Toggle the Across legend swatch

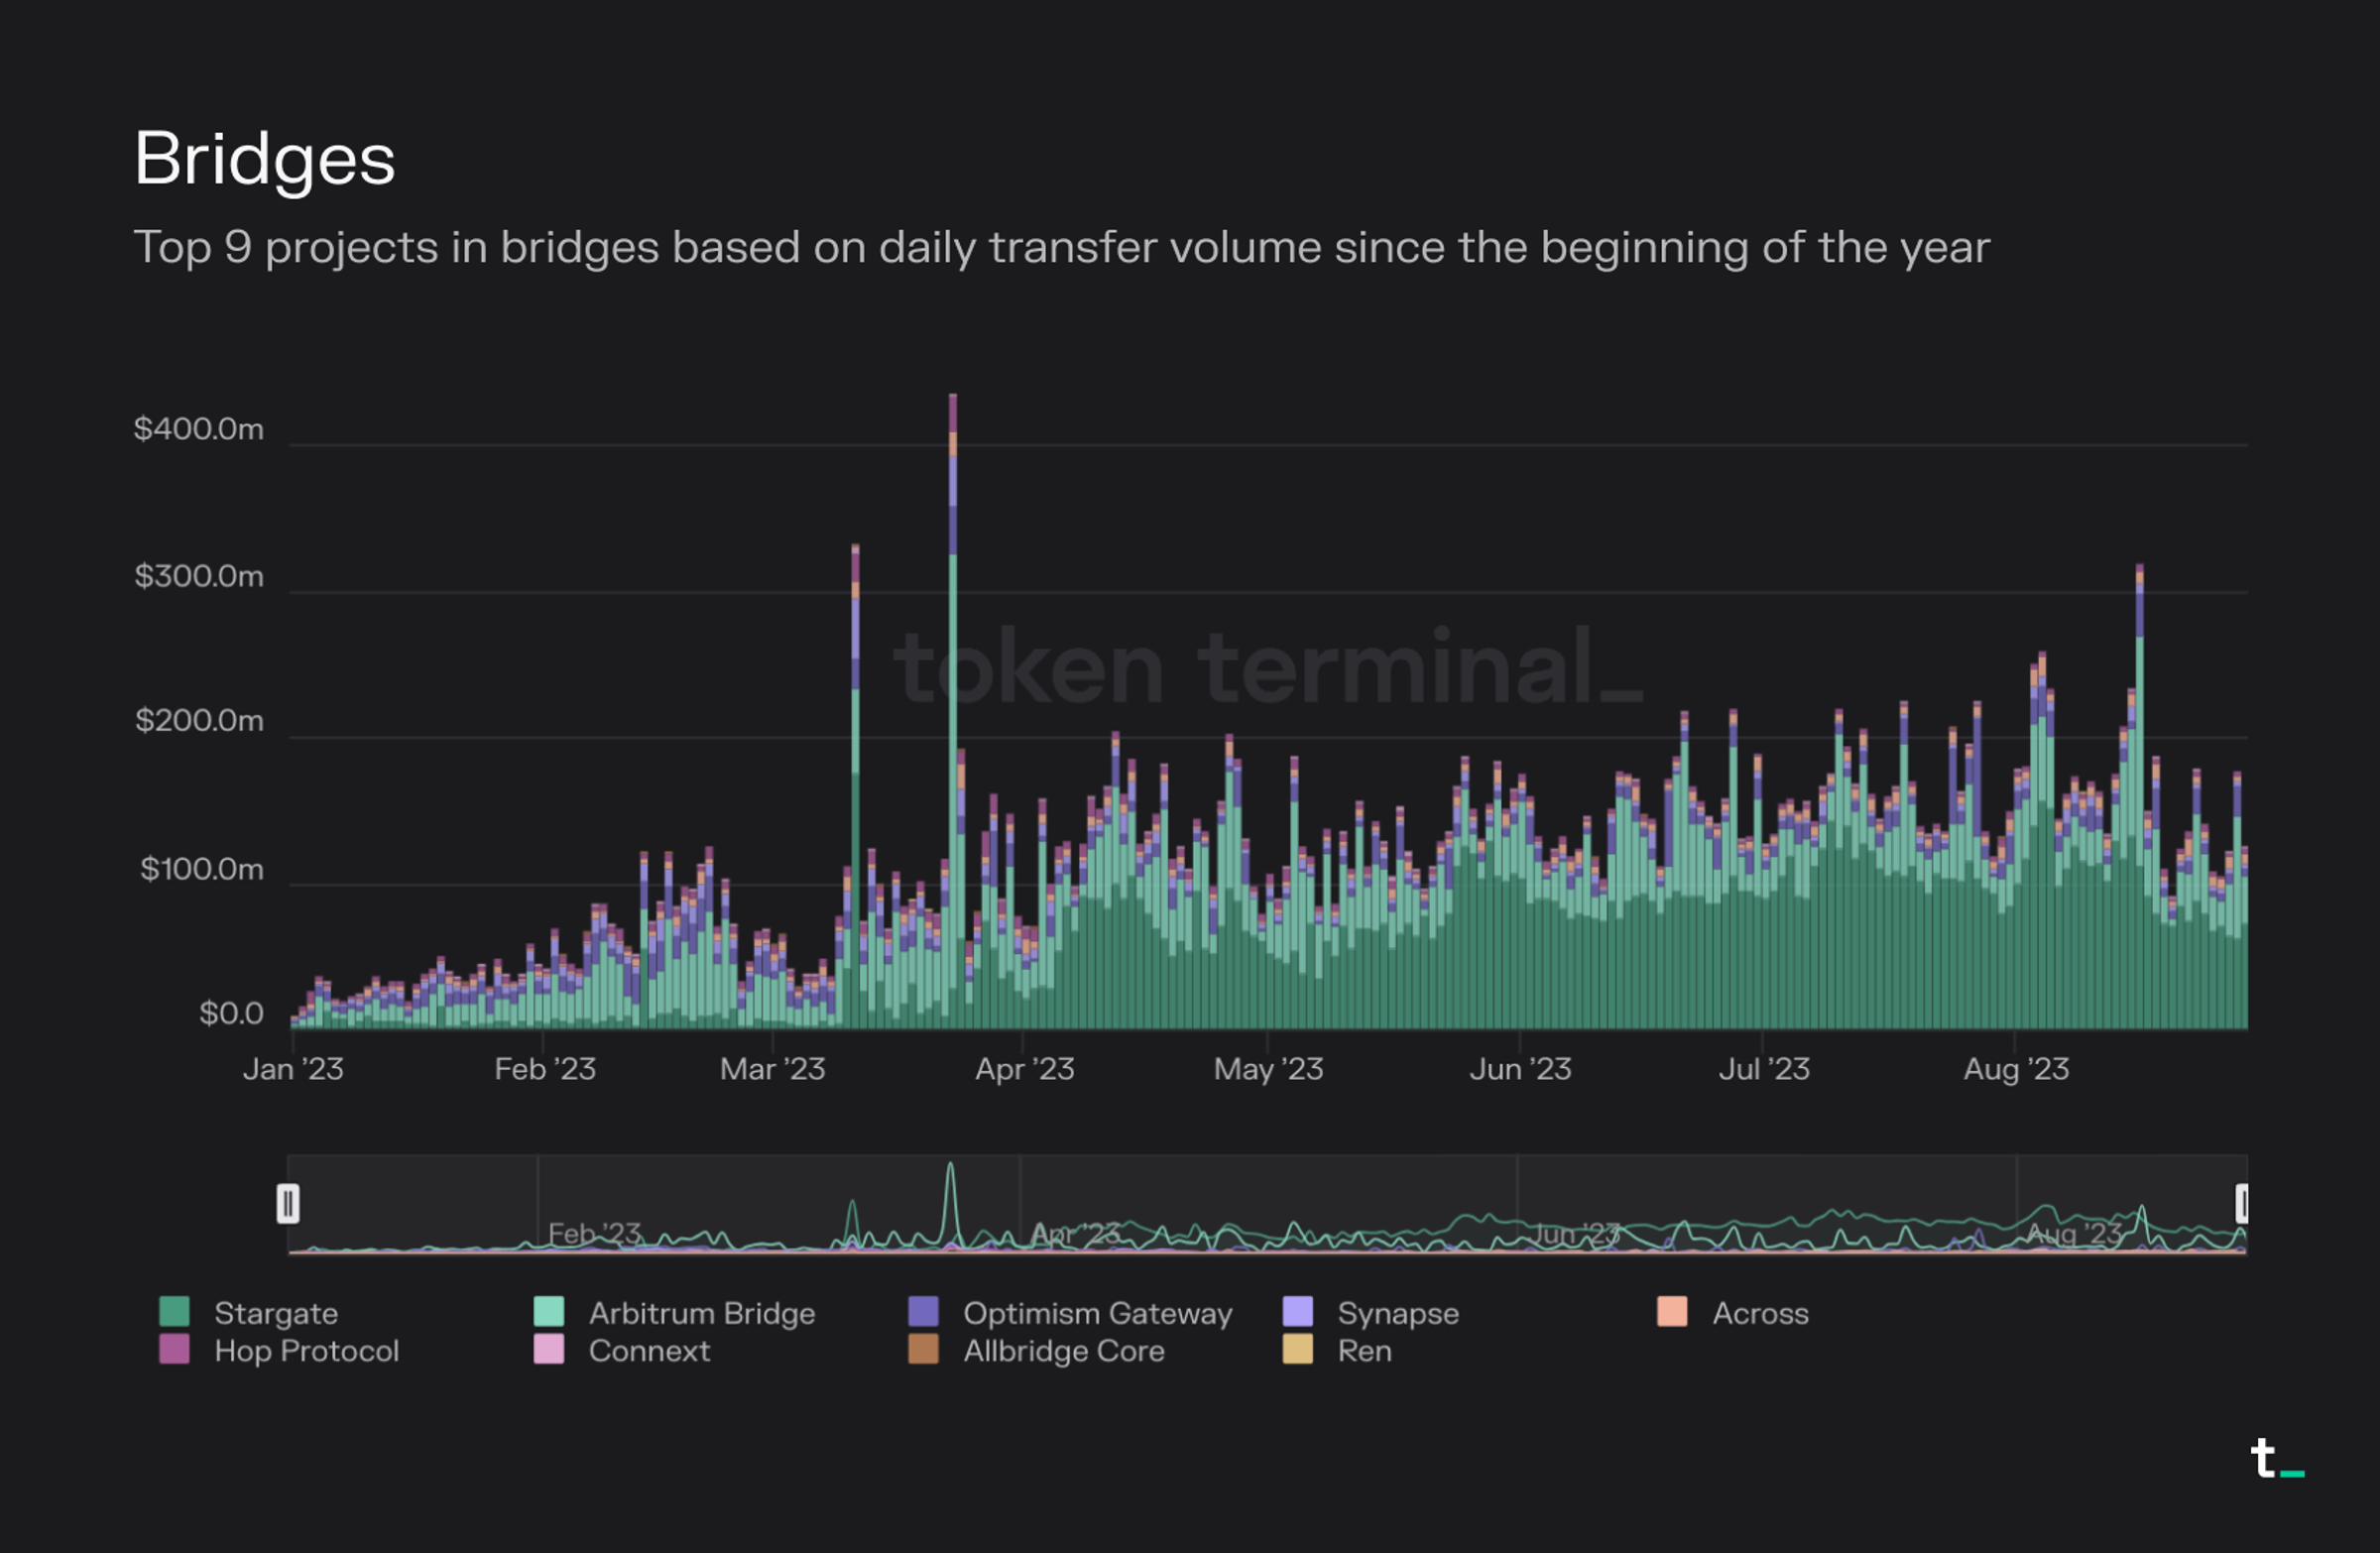(1672, 1311)
